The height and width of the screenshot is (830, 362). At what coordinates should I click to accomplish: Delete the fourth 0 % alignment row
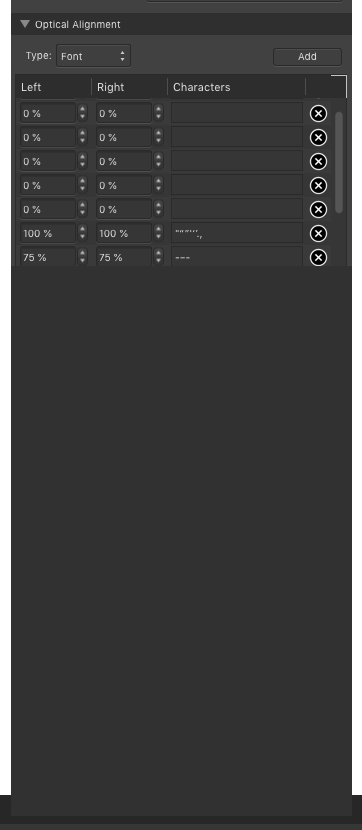pos(318,185)
